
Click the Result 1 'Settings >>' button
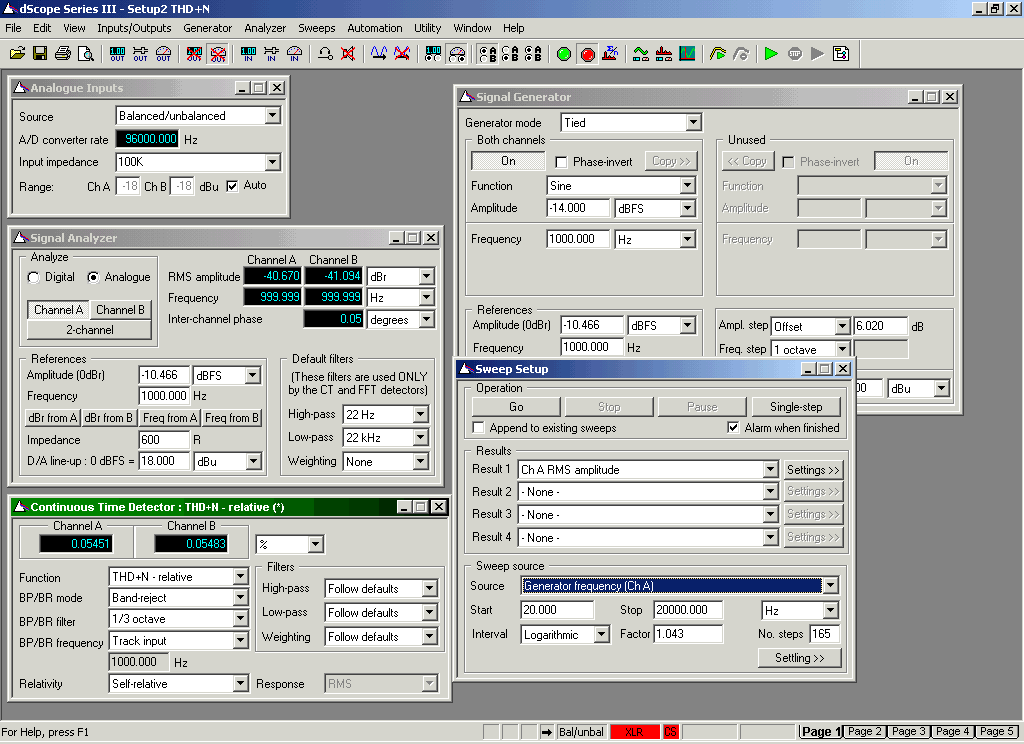tap(813, 470)
